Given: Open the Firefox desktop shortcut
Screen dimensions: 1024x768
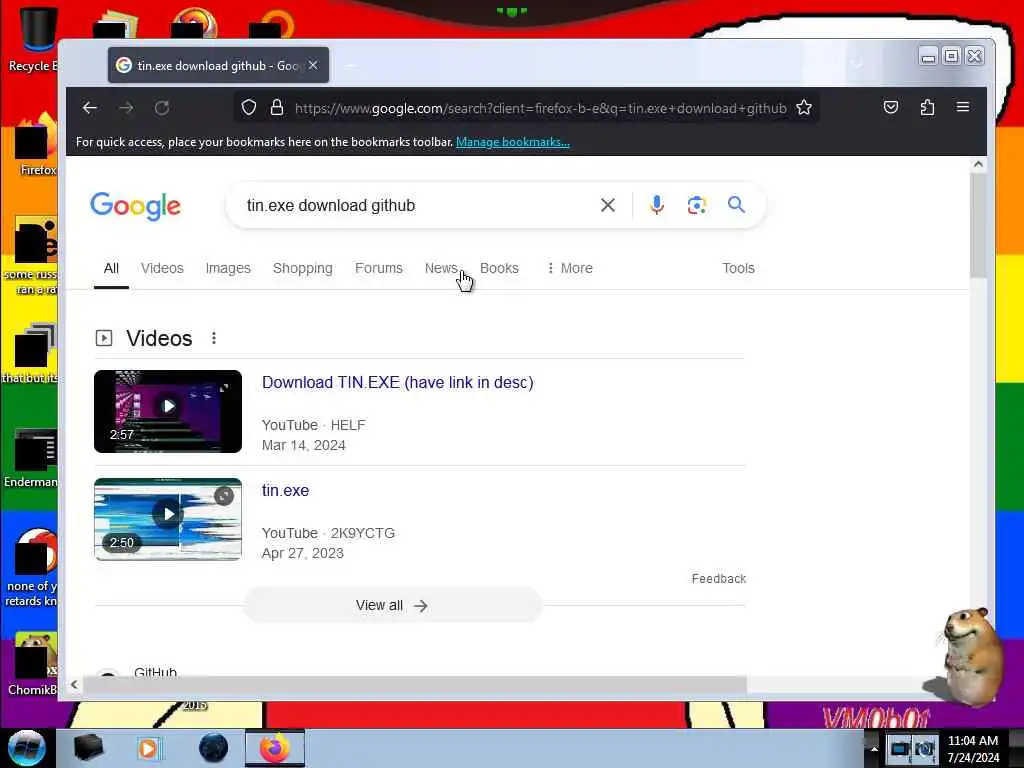Looking at the screenshot, I should tap(36, 145).
